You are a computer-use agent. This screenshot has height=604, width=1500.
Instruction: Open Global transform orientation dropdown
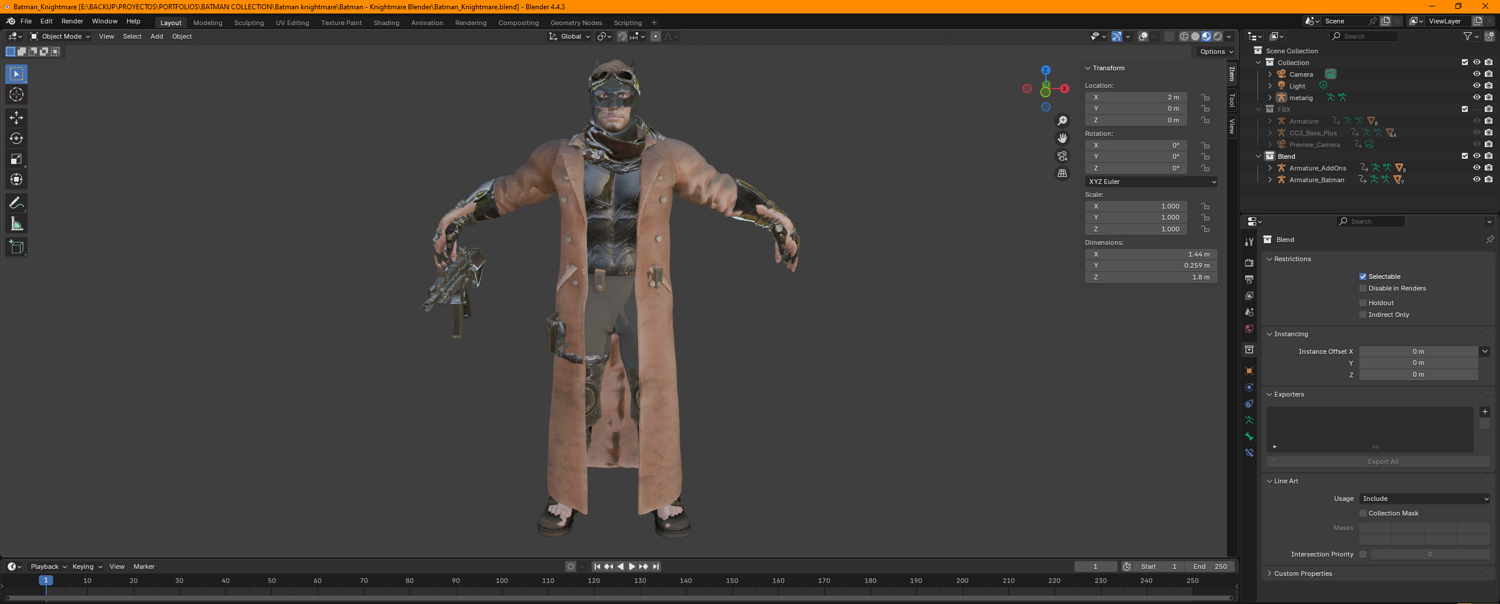(x=569, y=37)
